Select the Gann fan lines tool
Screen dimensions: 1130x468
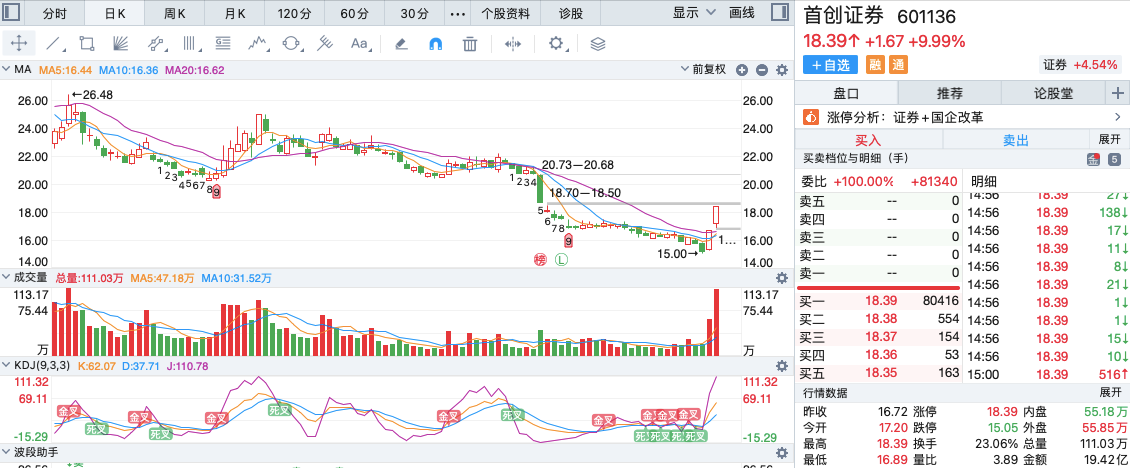[x=120, y=43]
